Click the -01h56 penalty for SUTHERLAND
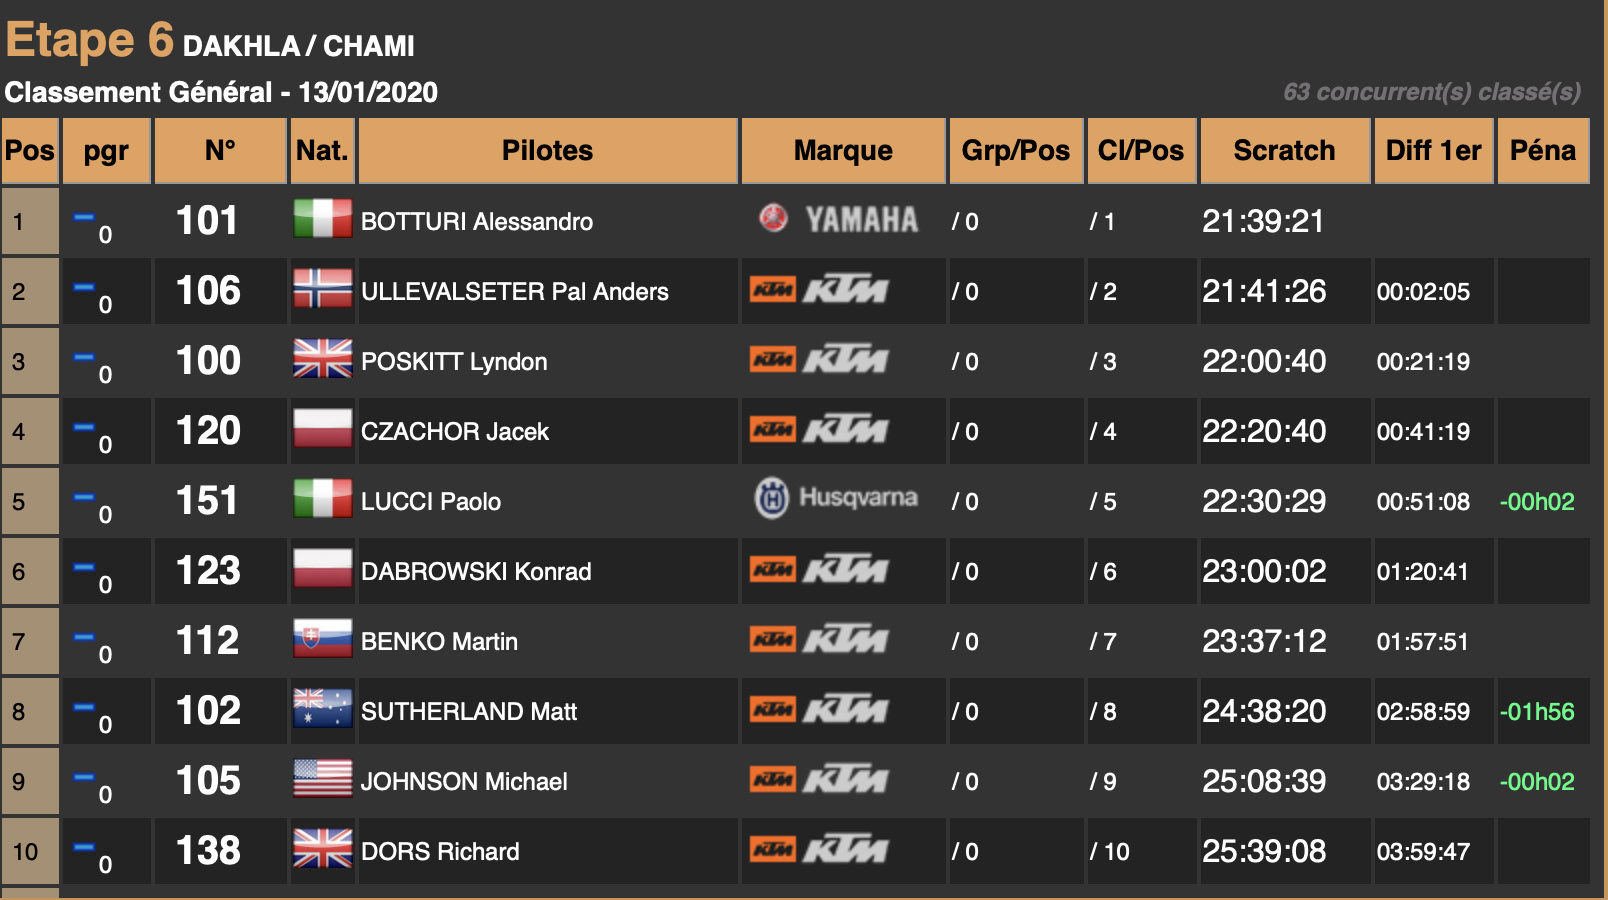 (x=1537, y=712)
